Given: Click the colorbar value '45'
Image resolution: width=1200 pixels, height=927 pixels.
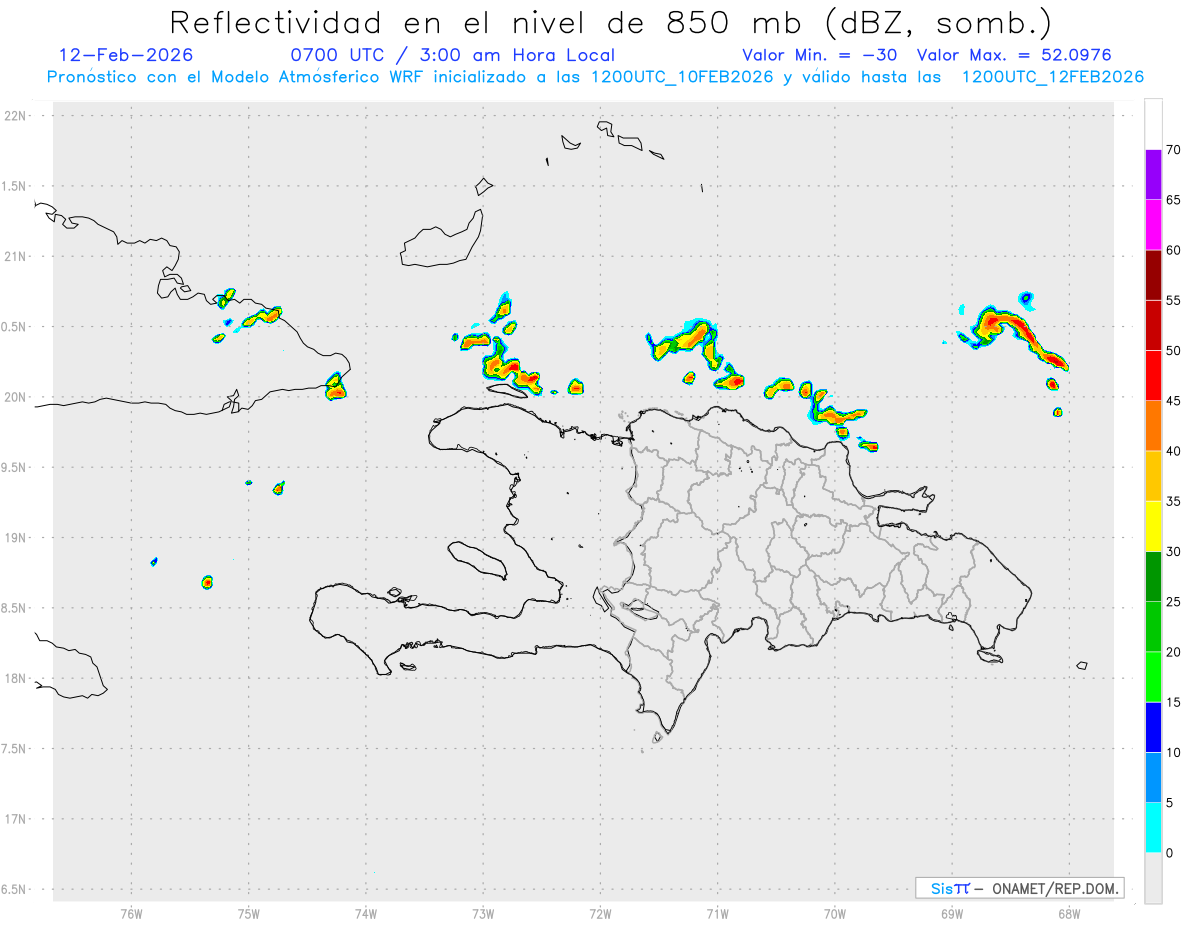Looking at the screenshot, I should [x=1174, y=401].
